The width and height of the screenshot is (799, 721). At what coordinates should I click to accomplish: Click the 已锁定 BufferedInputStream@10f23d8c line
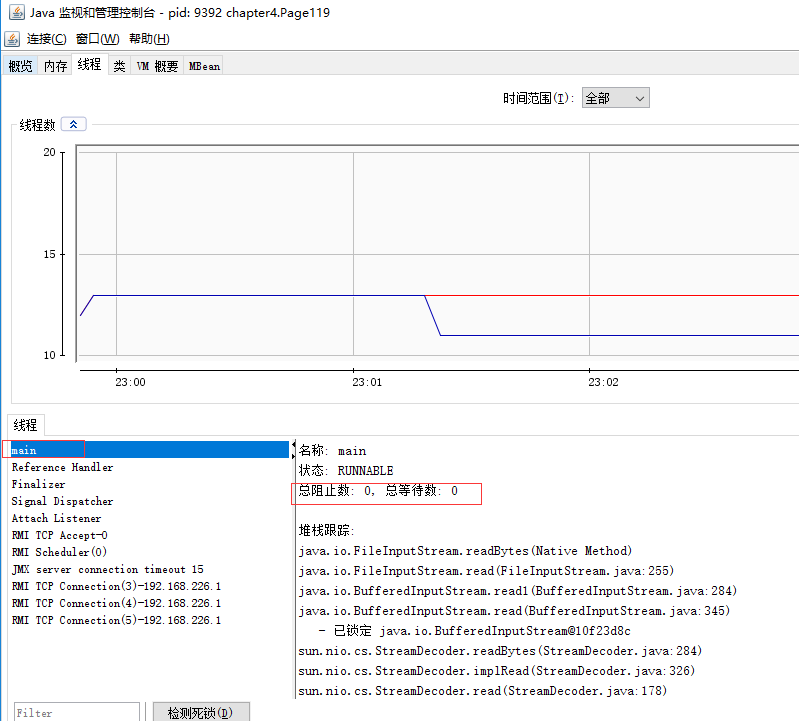475,631
